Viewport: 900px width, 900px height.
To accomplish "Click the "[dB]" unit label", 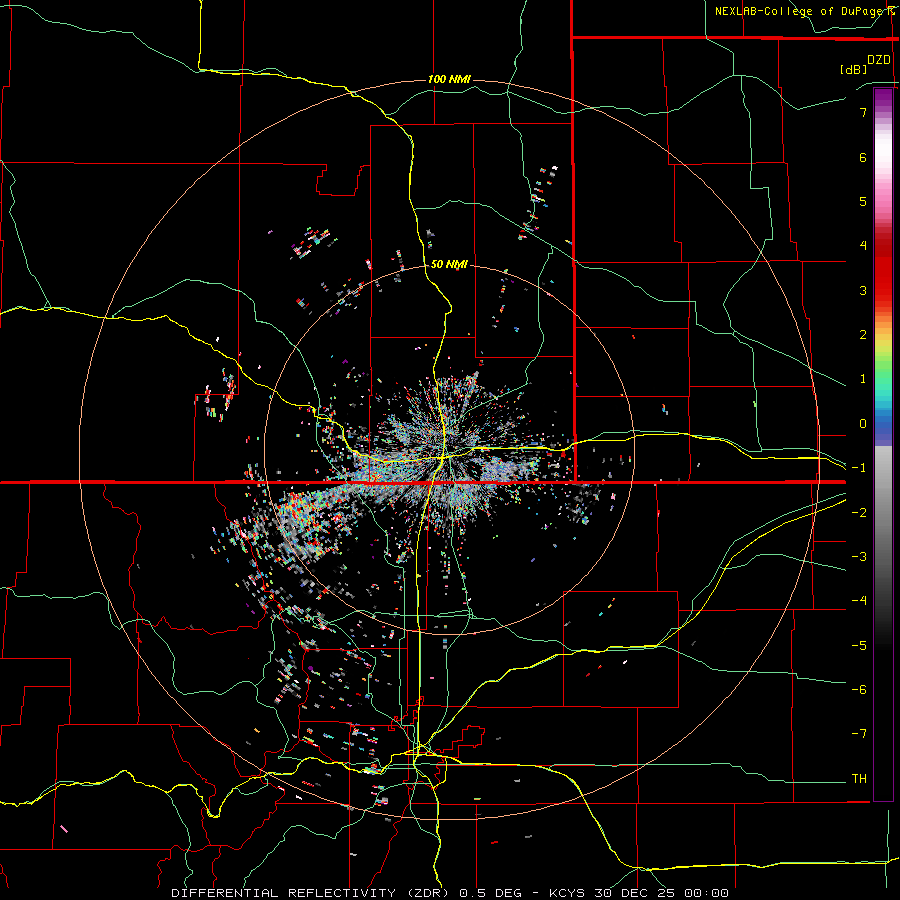I will (854, 69).
